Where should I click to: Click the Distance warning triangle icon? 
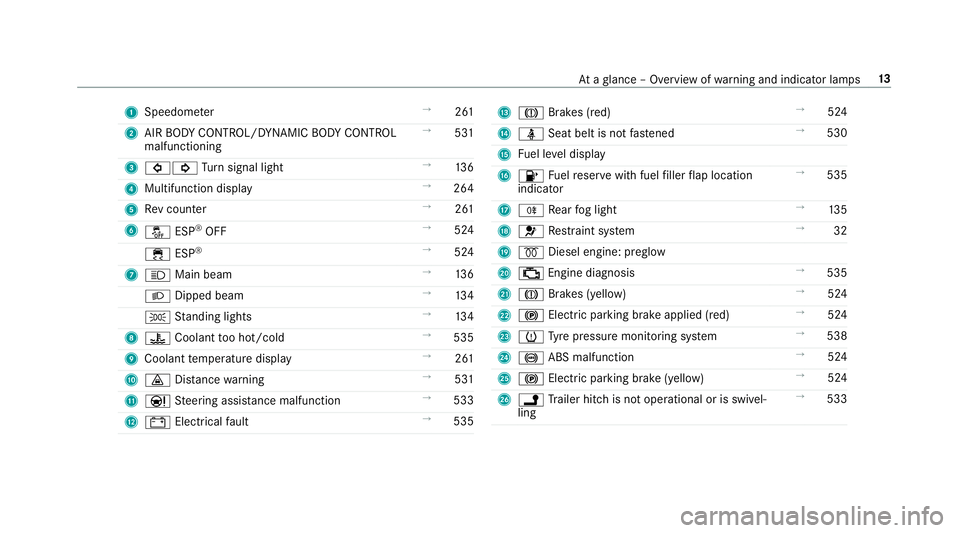[x=157, y=381]
